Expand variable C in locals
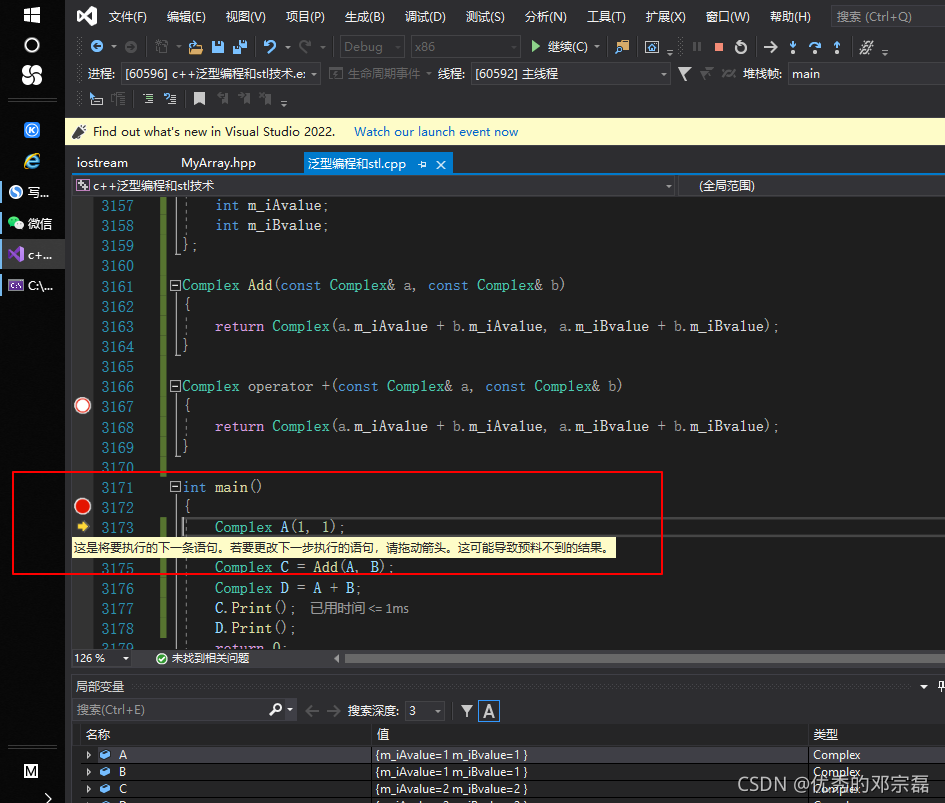This screenshot has width=945, height=803. pyautogui.click(x=89, y=789)
